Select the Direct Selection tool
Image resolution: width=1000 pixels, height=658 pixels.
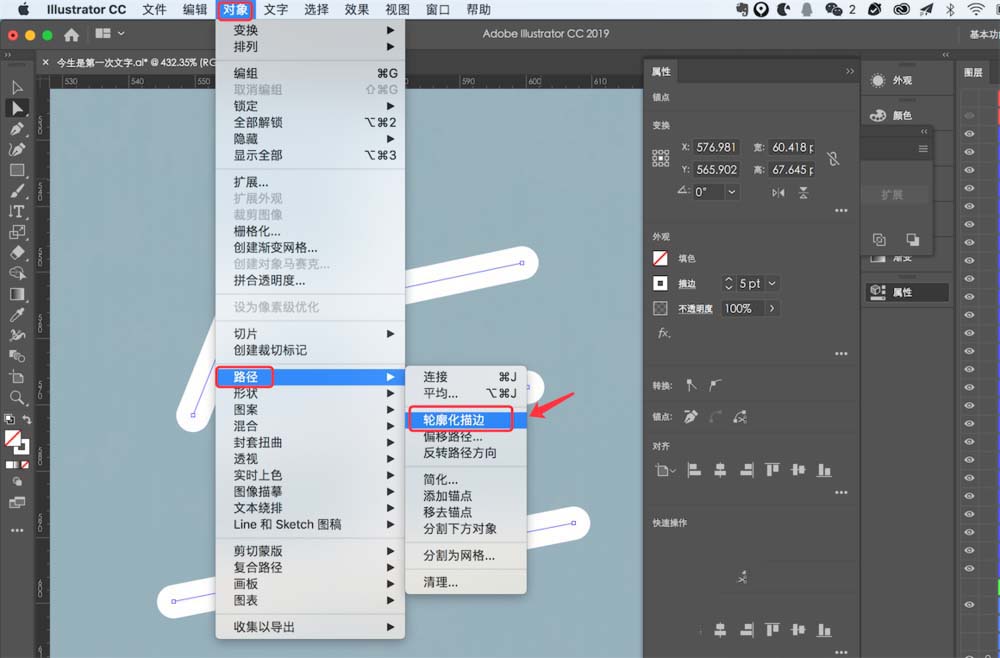(x=17, y=108)
